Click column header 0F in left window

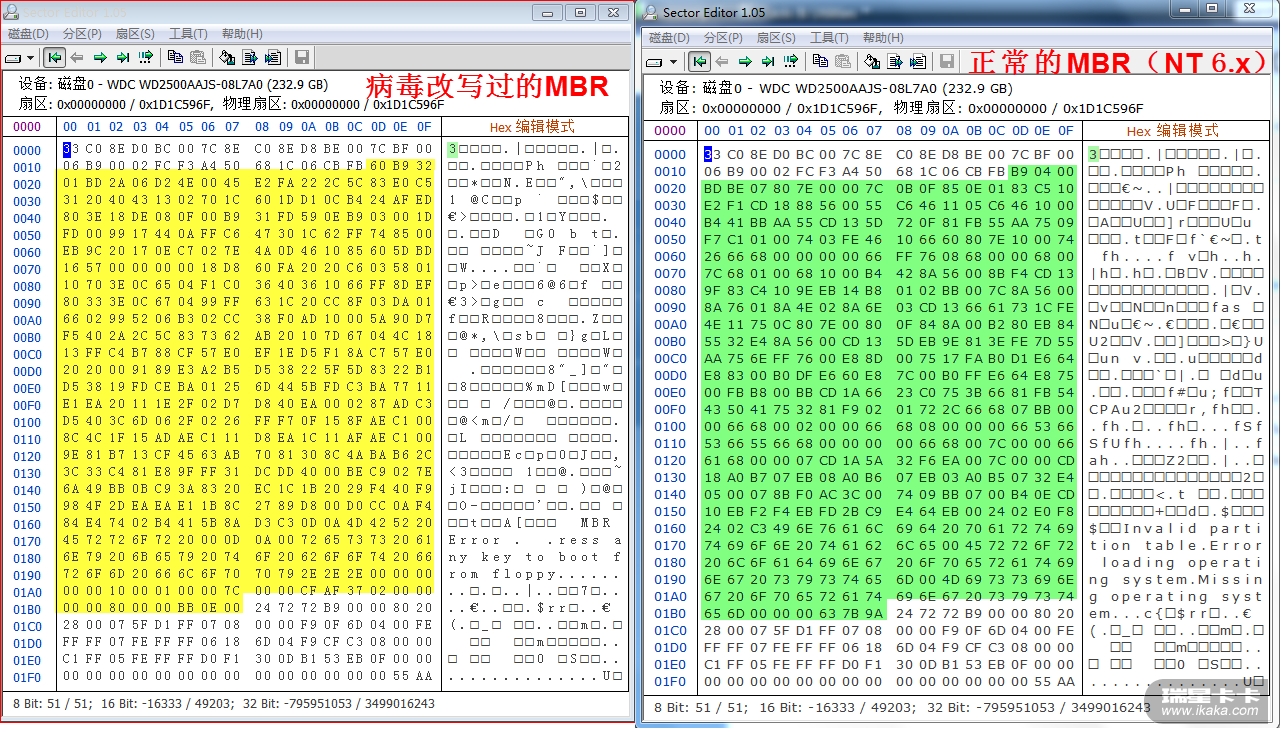point(424,127)
